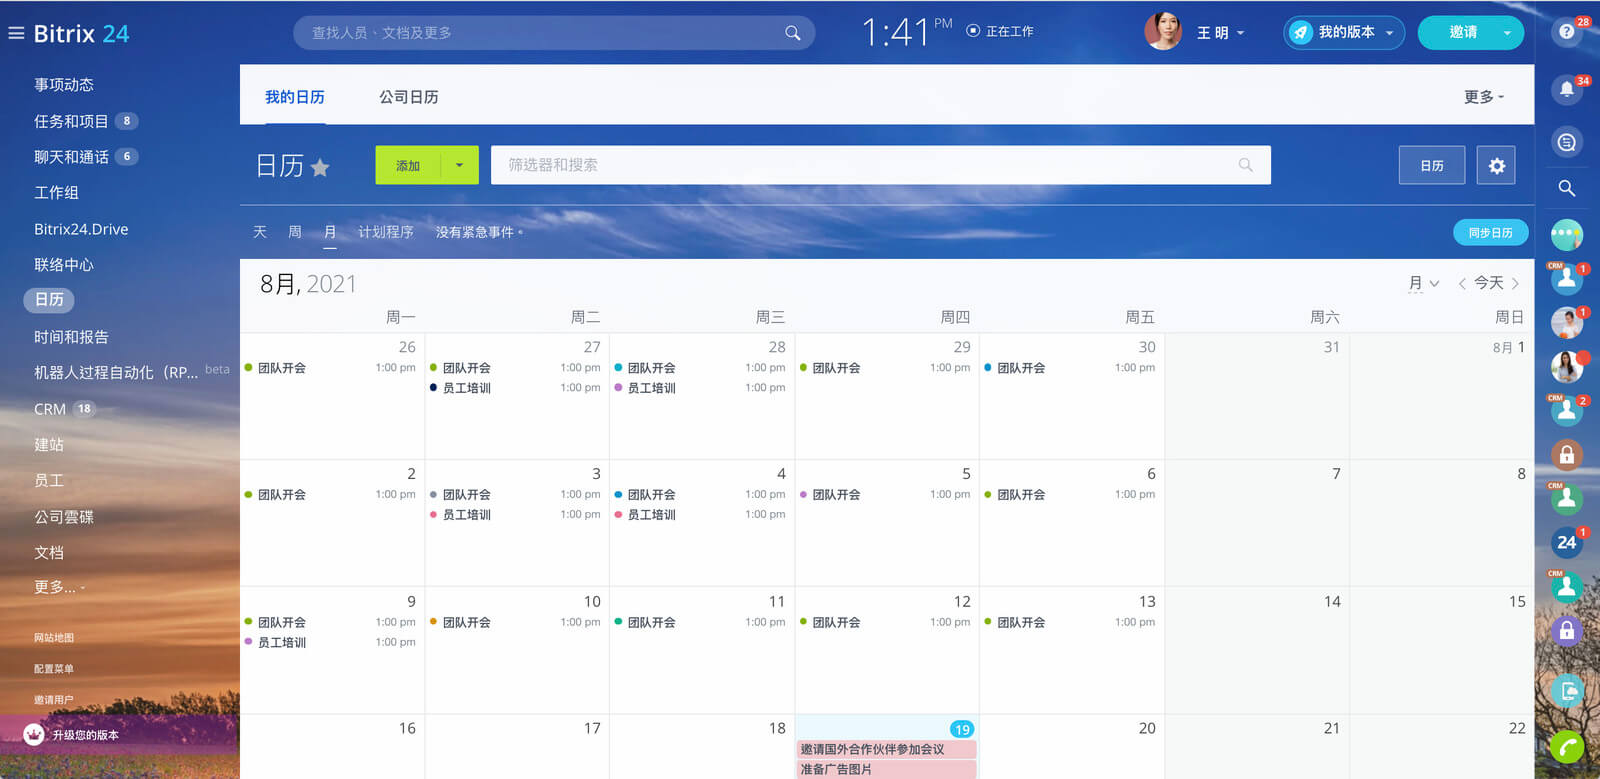Expand the 添加 button dropdown arrow
This screenshot has height=779, width=1600.
tap(459, 165)
